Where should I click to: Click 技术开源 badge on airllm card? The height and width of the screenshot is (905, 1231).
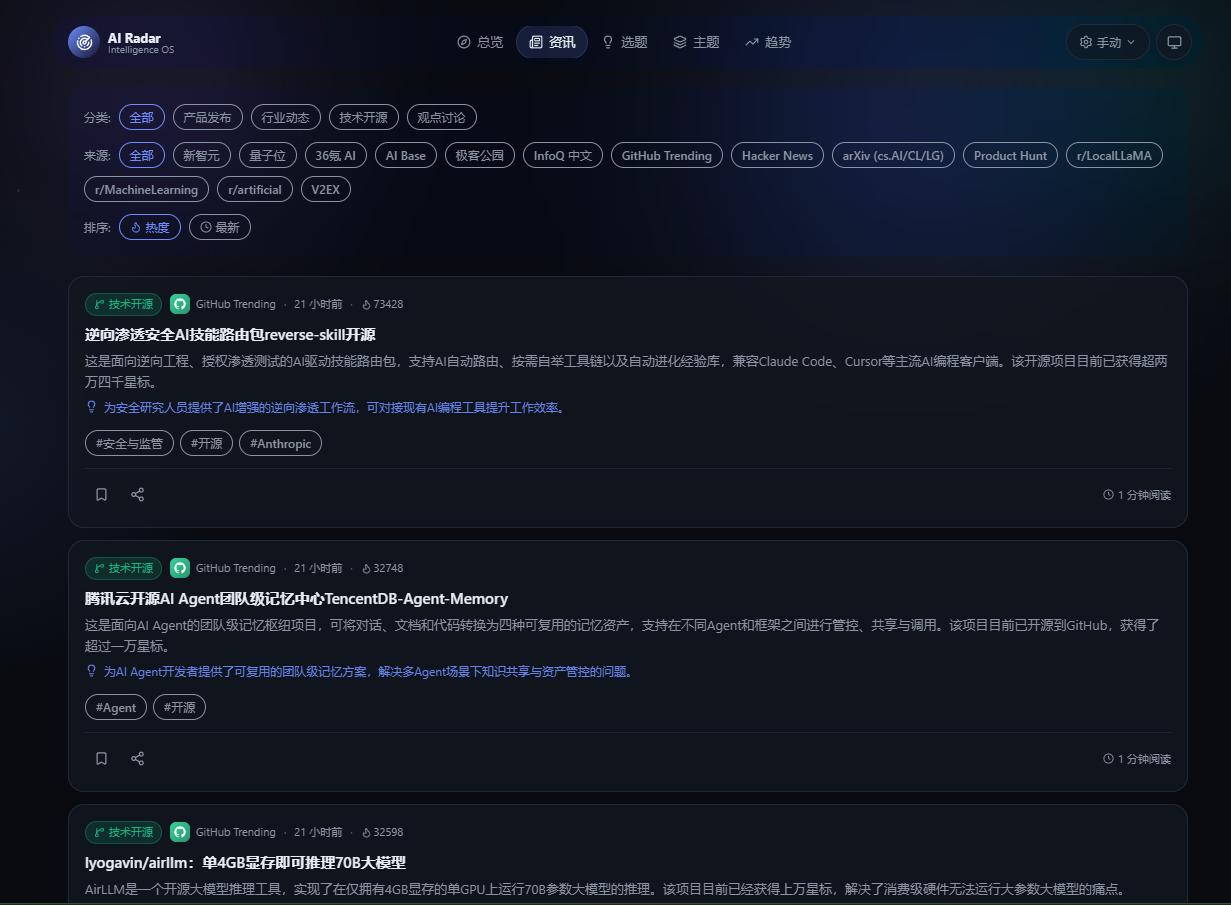123,832
